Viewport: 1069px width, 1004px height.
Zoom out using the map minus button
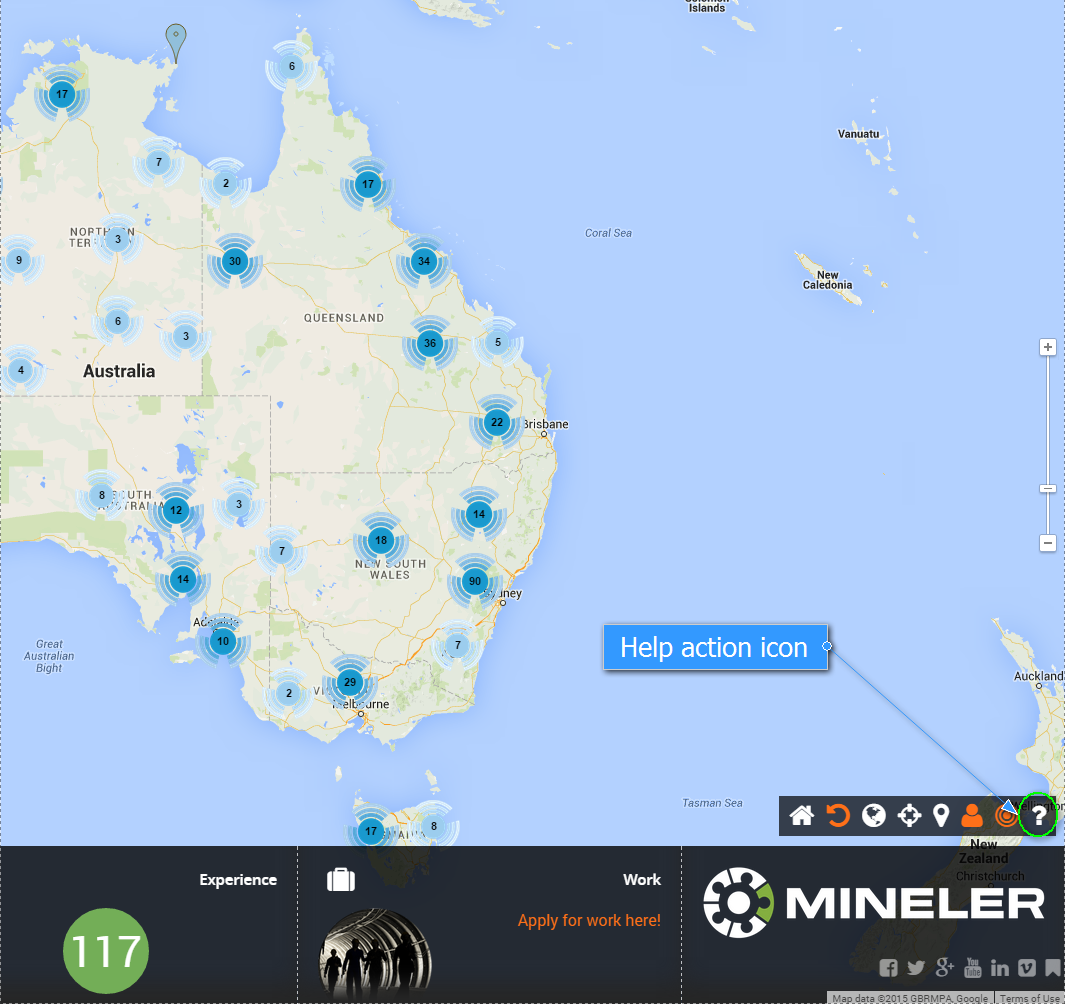(x=1048, y=543)
